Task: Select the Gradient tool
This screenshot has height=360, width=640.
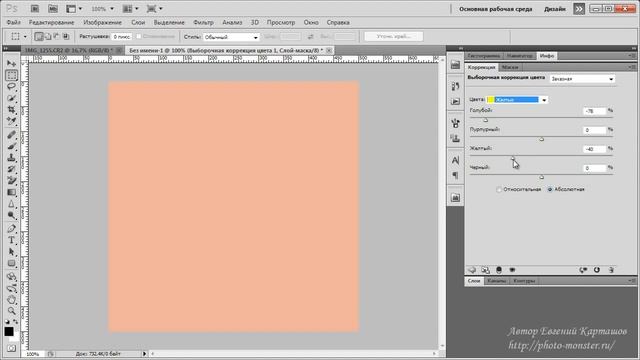Action: (11, 192)
